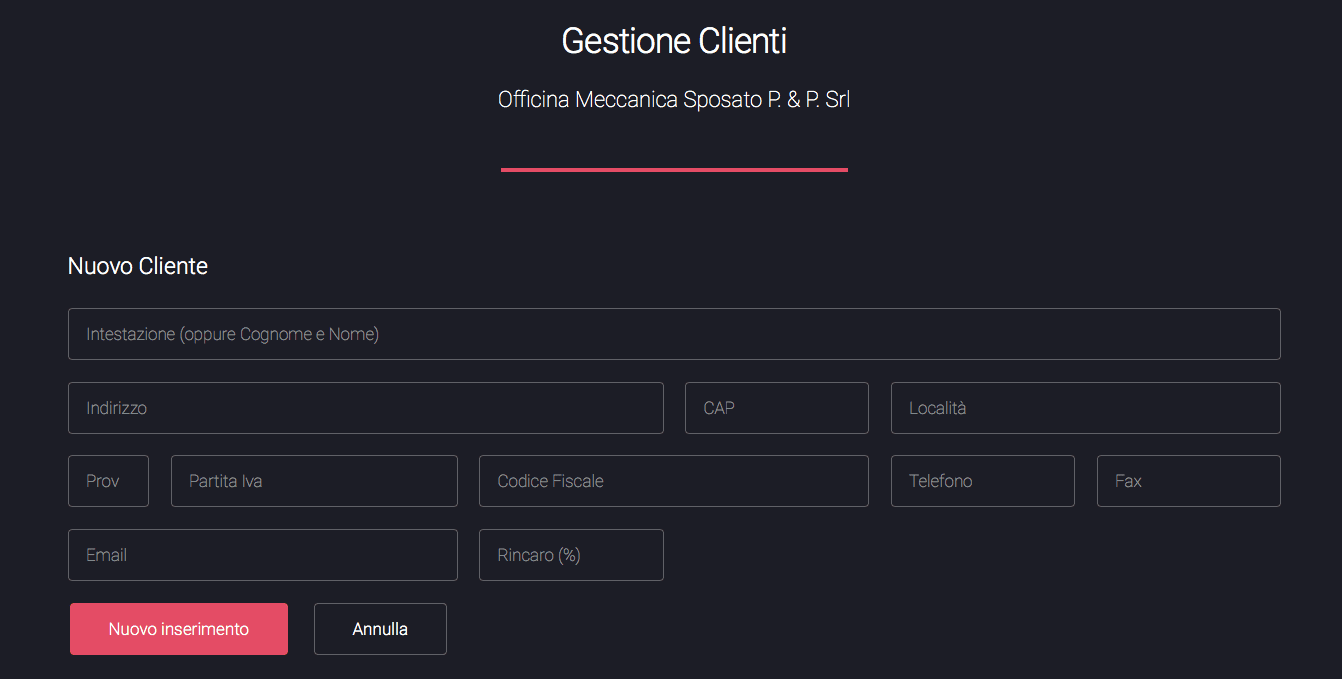Click the Partita Iva field

(314, 481)
